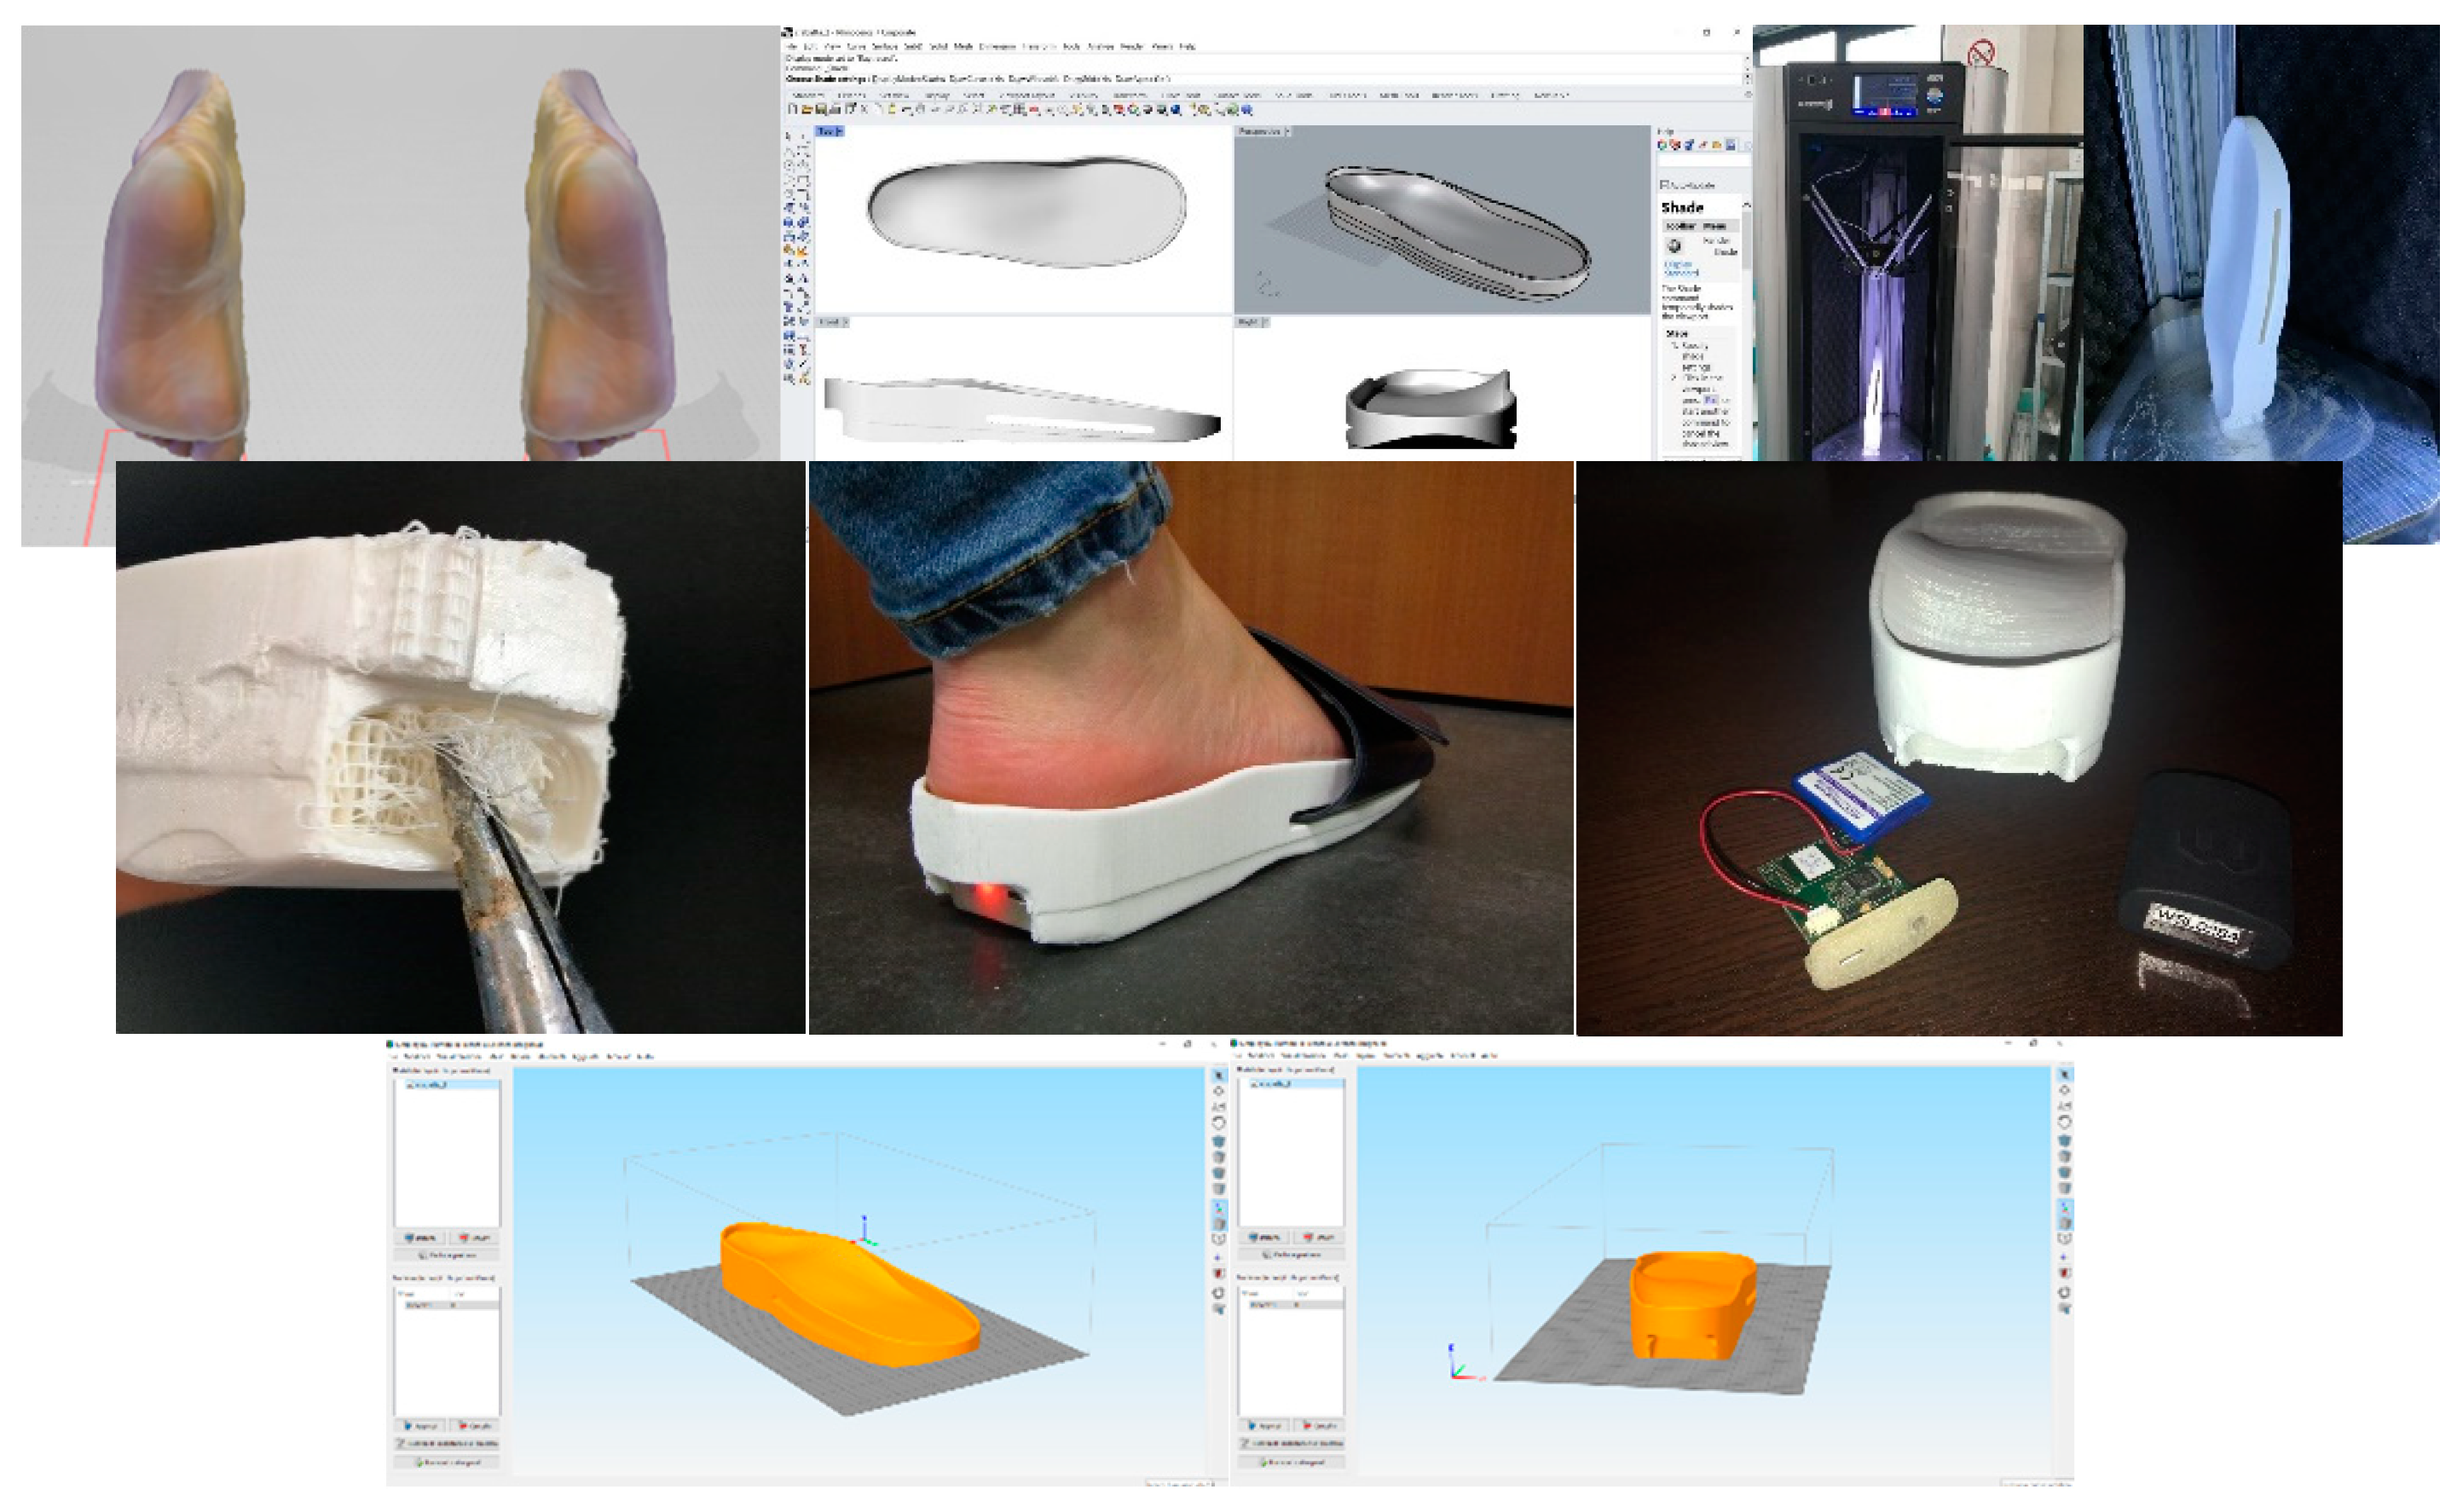The image size is (2457, 1512).
Task: Open the Right viewport title dropdown arrow
Action: tap(1265, 322)
